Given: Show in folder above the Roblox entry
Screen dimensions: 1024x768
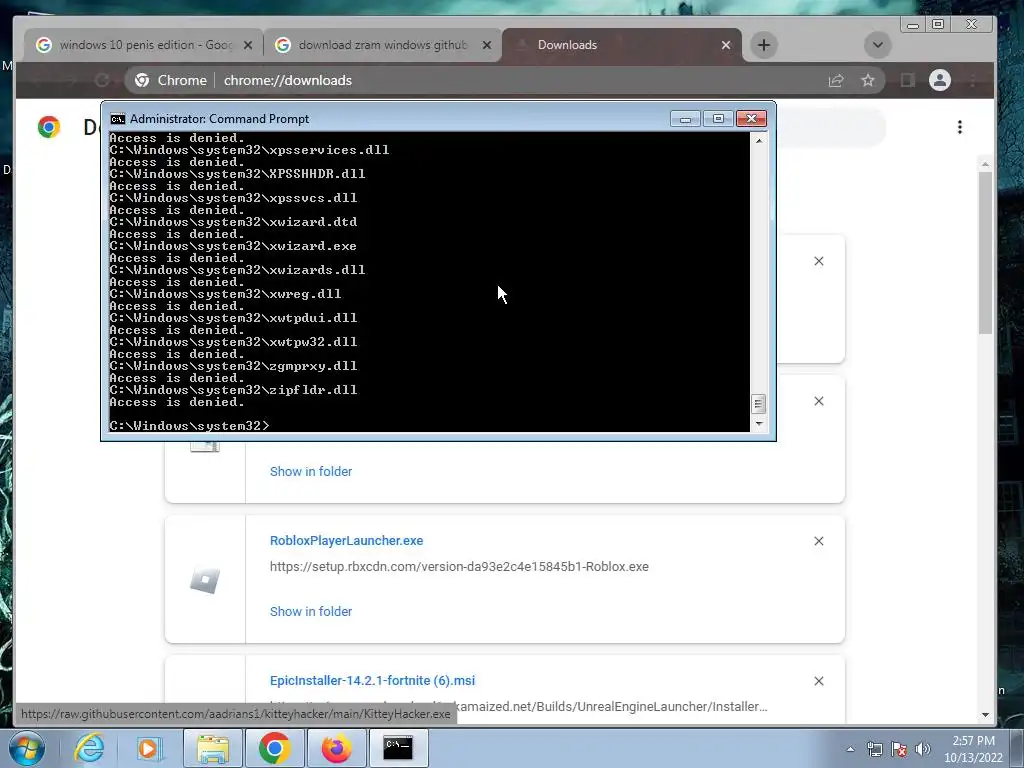Looking at the screenshot, I should coord(311,472).
